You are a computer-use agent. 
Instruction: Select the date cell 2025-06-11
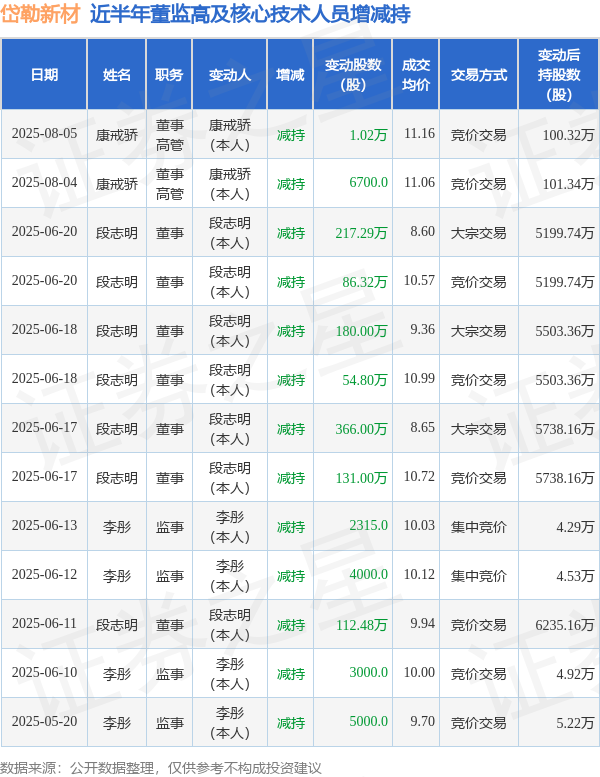tap(45, 624)
